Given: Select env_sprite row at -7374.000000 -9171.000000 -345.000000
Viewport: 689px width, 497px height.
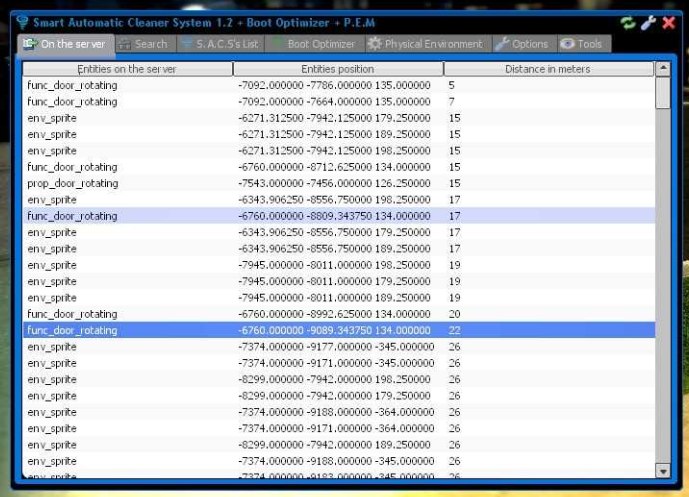Looking at the screenshot, I should [x=338, y=363].
